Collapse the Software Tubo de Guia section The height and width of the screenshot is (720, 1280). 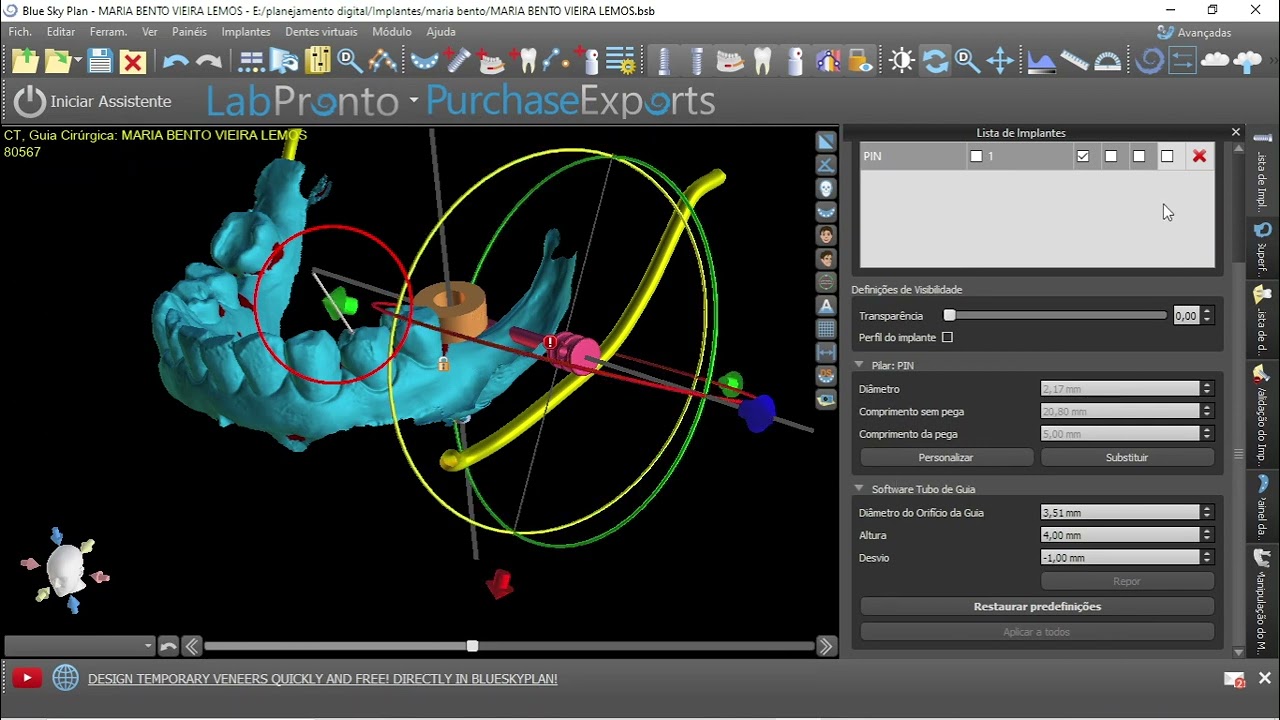[859, 489]
